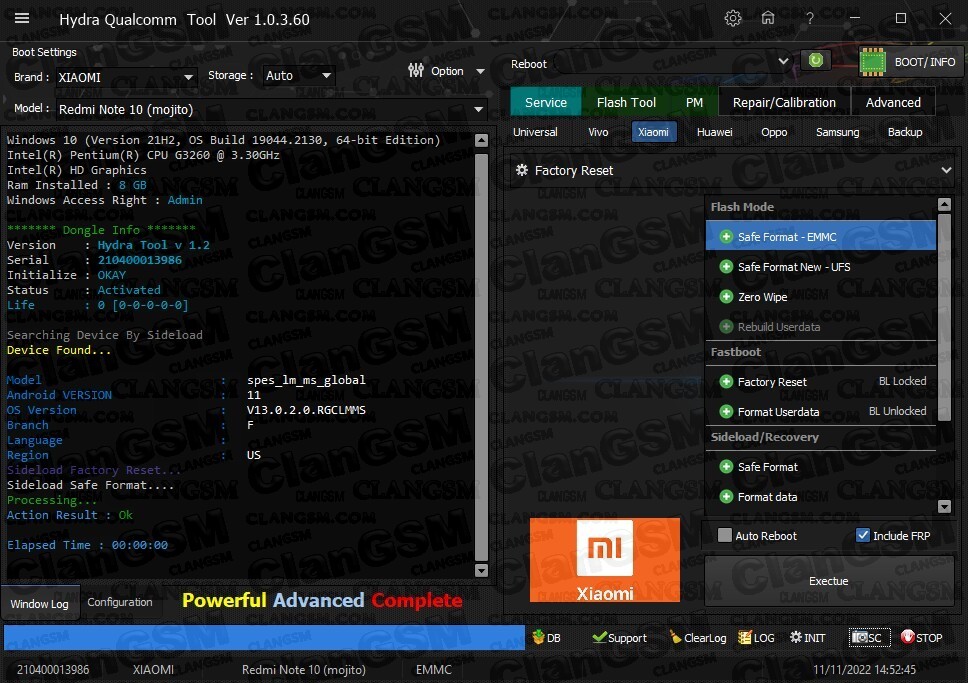Screen dimensions: 968x683
Task: Click the BOOT/ INFO button label
Action: pos(924,62)
